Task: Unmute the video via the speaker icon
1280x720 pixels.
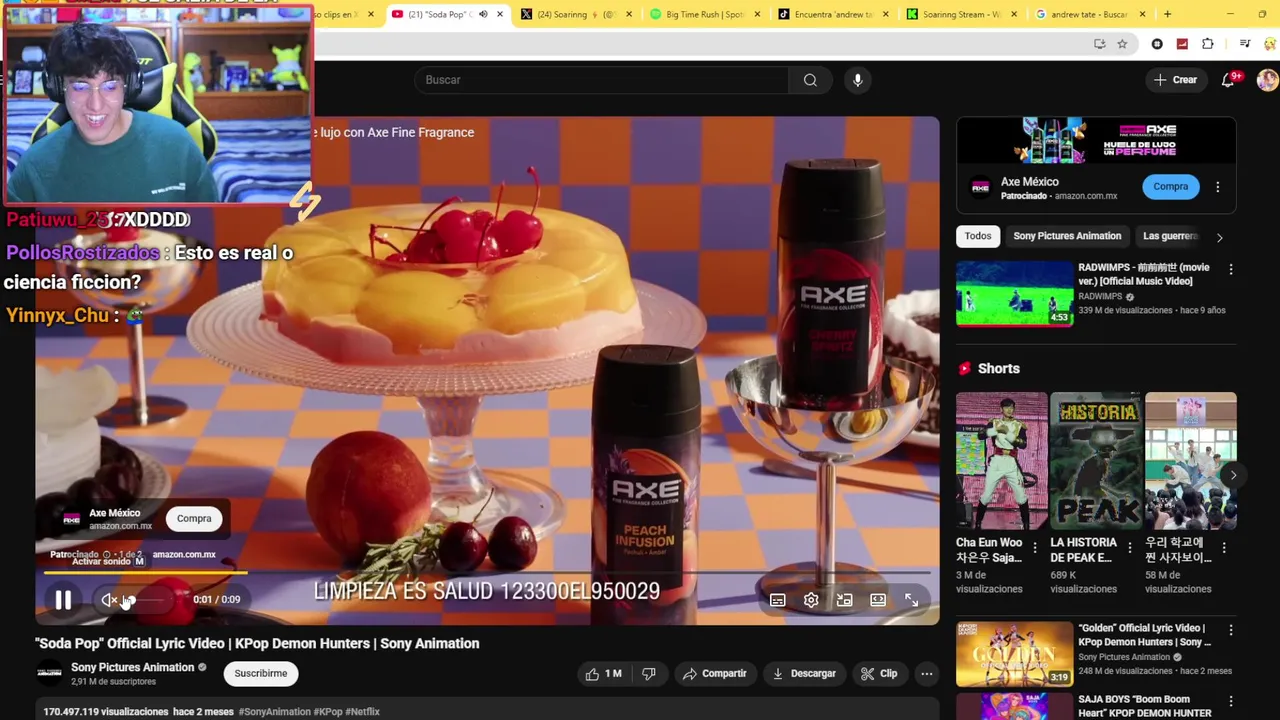Action: (x=109, y=600)
